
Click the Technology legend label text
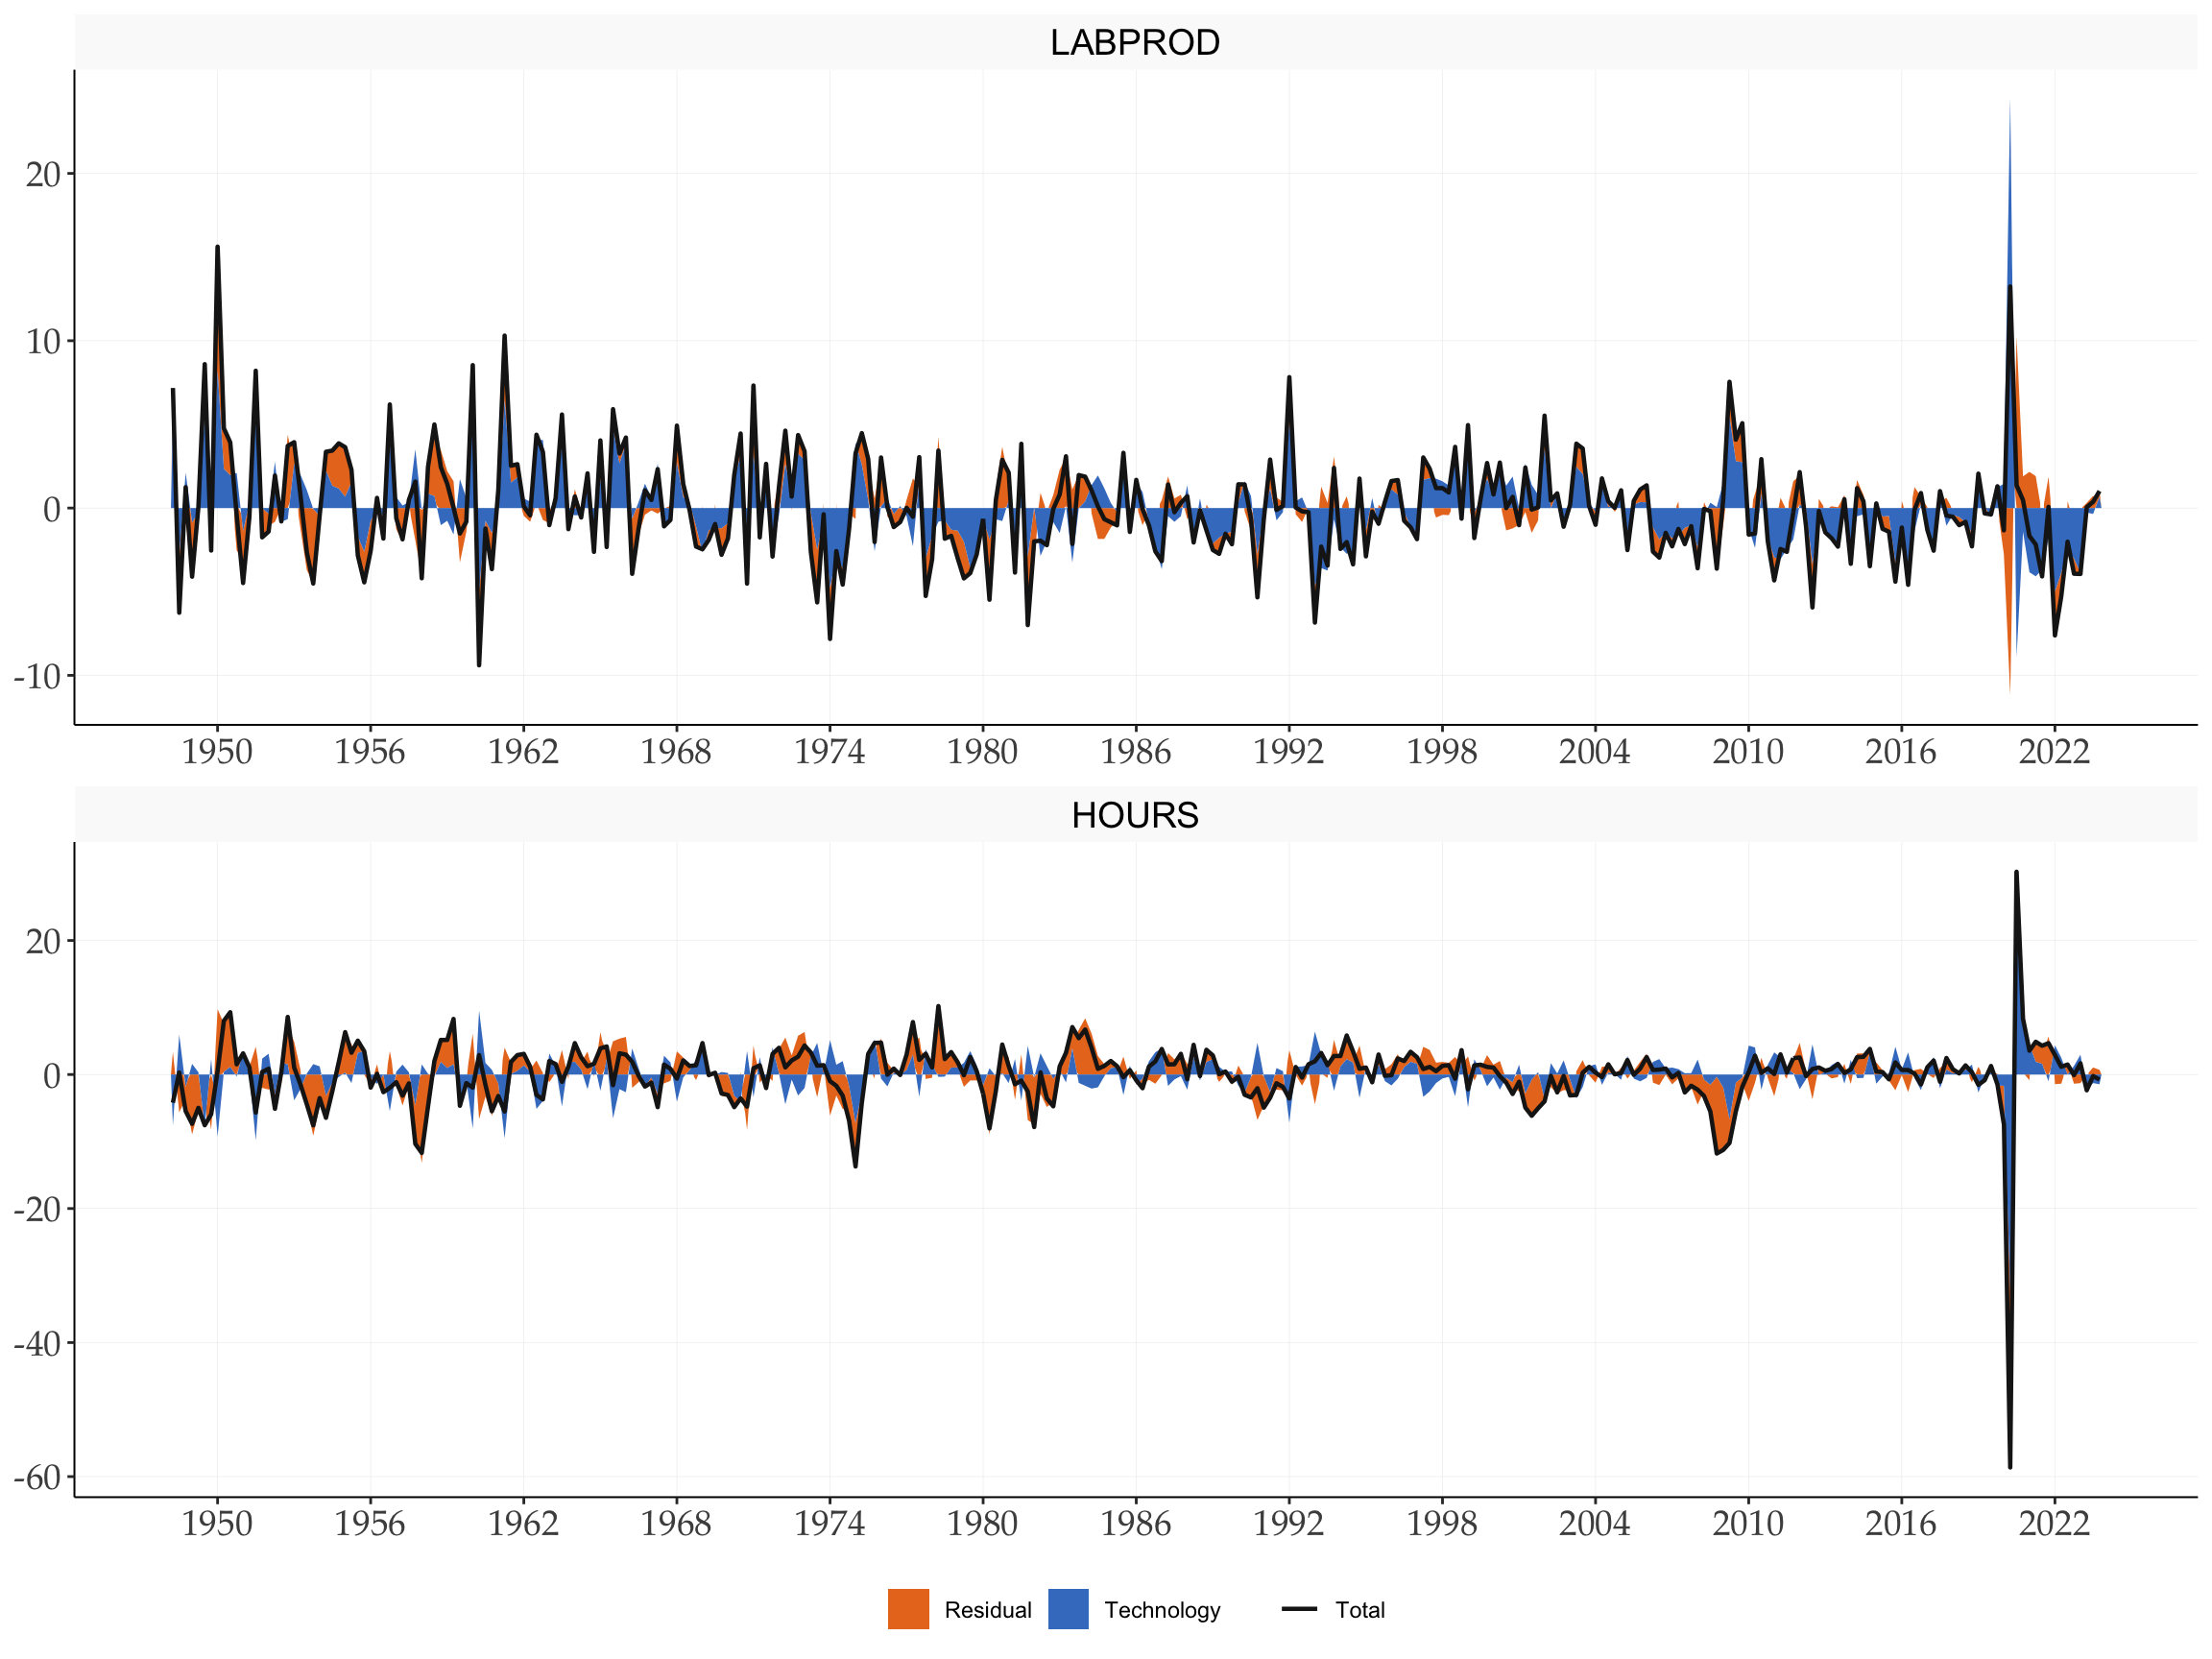pyautogui.click(x=1162, y=1610)
